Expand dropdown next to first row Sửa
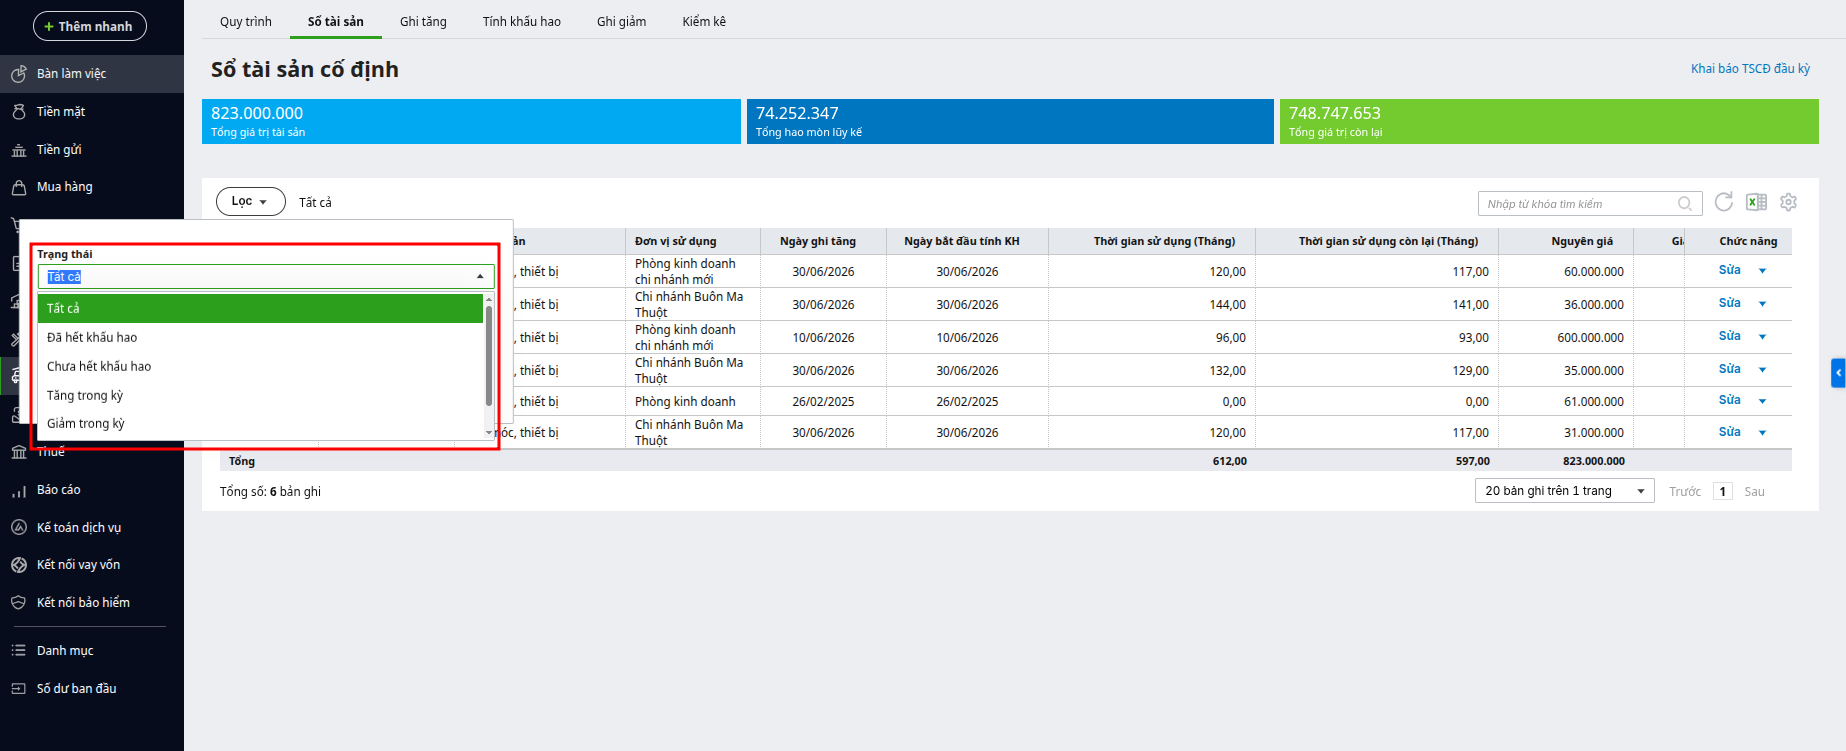The image size is (1846, 751). 1762,271
